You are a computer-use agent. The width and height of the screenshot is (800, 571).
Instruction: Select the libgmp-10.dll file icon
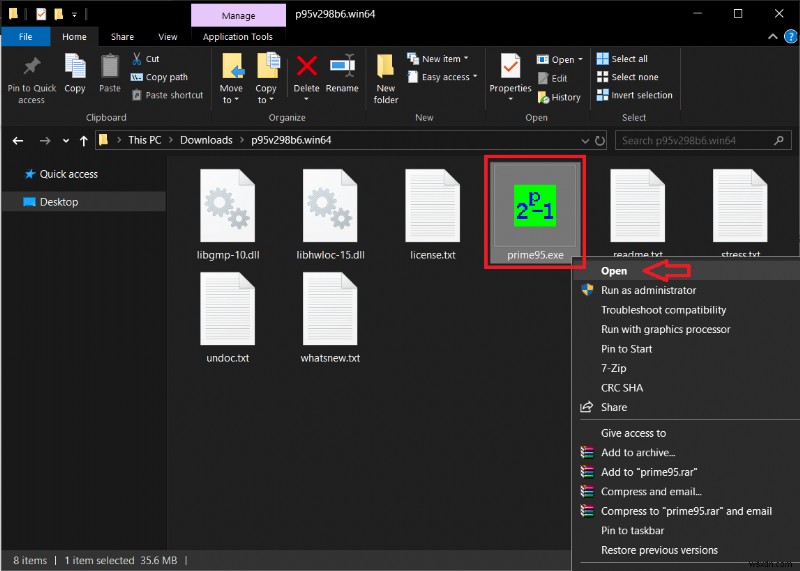[x=228, y=206]
